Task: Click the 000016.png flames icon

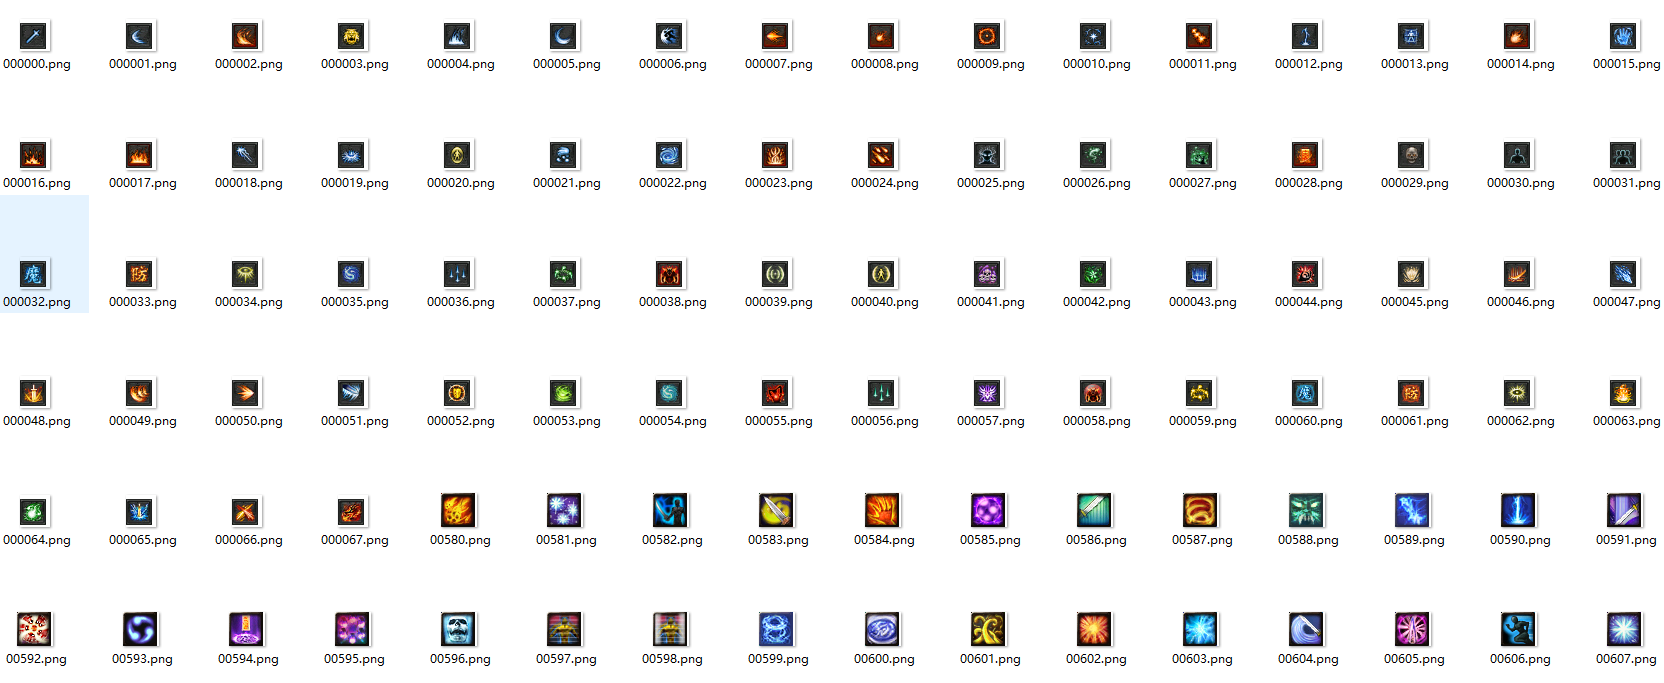Action: [34, 156]
